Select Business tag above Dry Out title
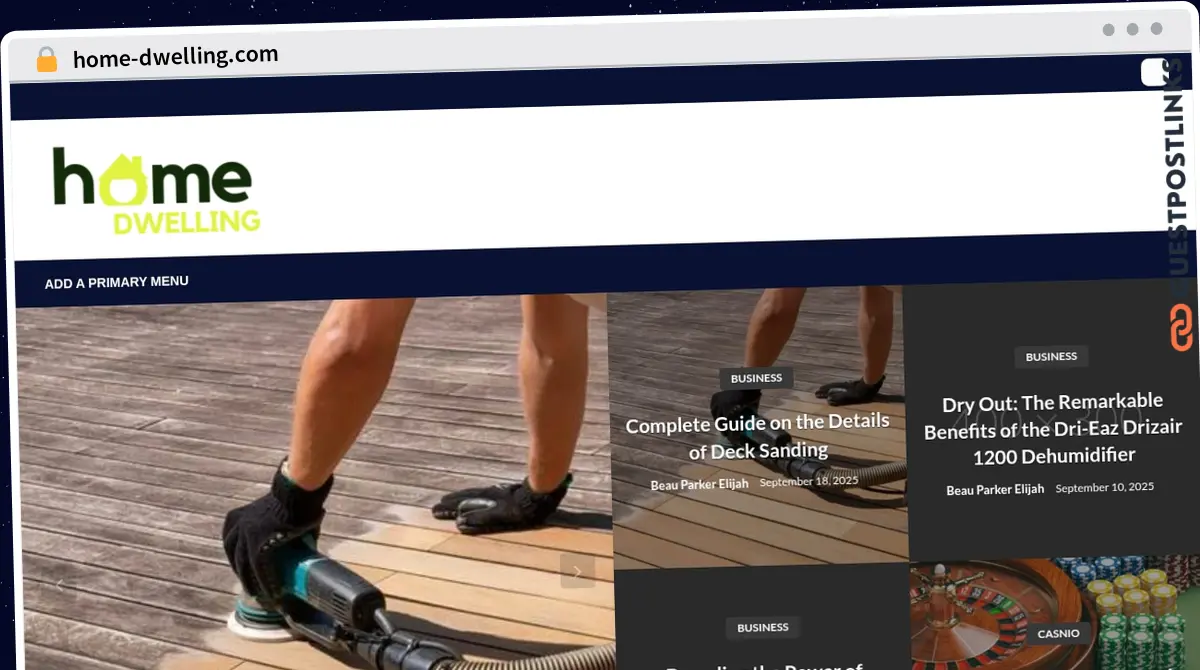Viewport: 1200px width, 670px height. [1051, 356]
